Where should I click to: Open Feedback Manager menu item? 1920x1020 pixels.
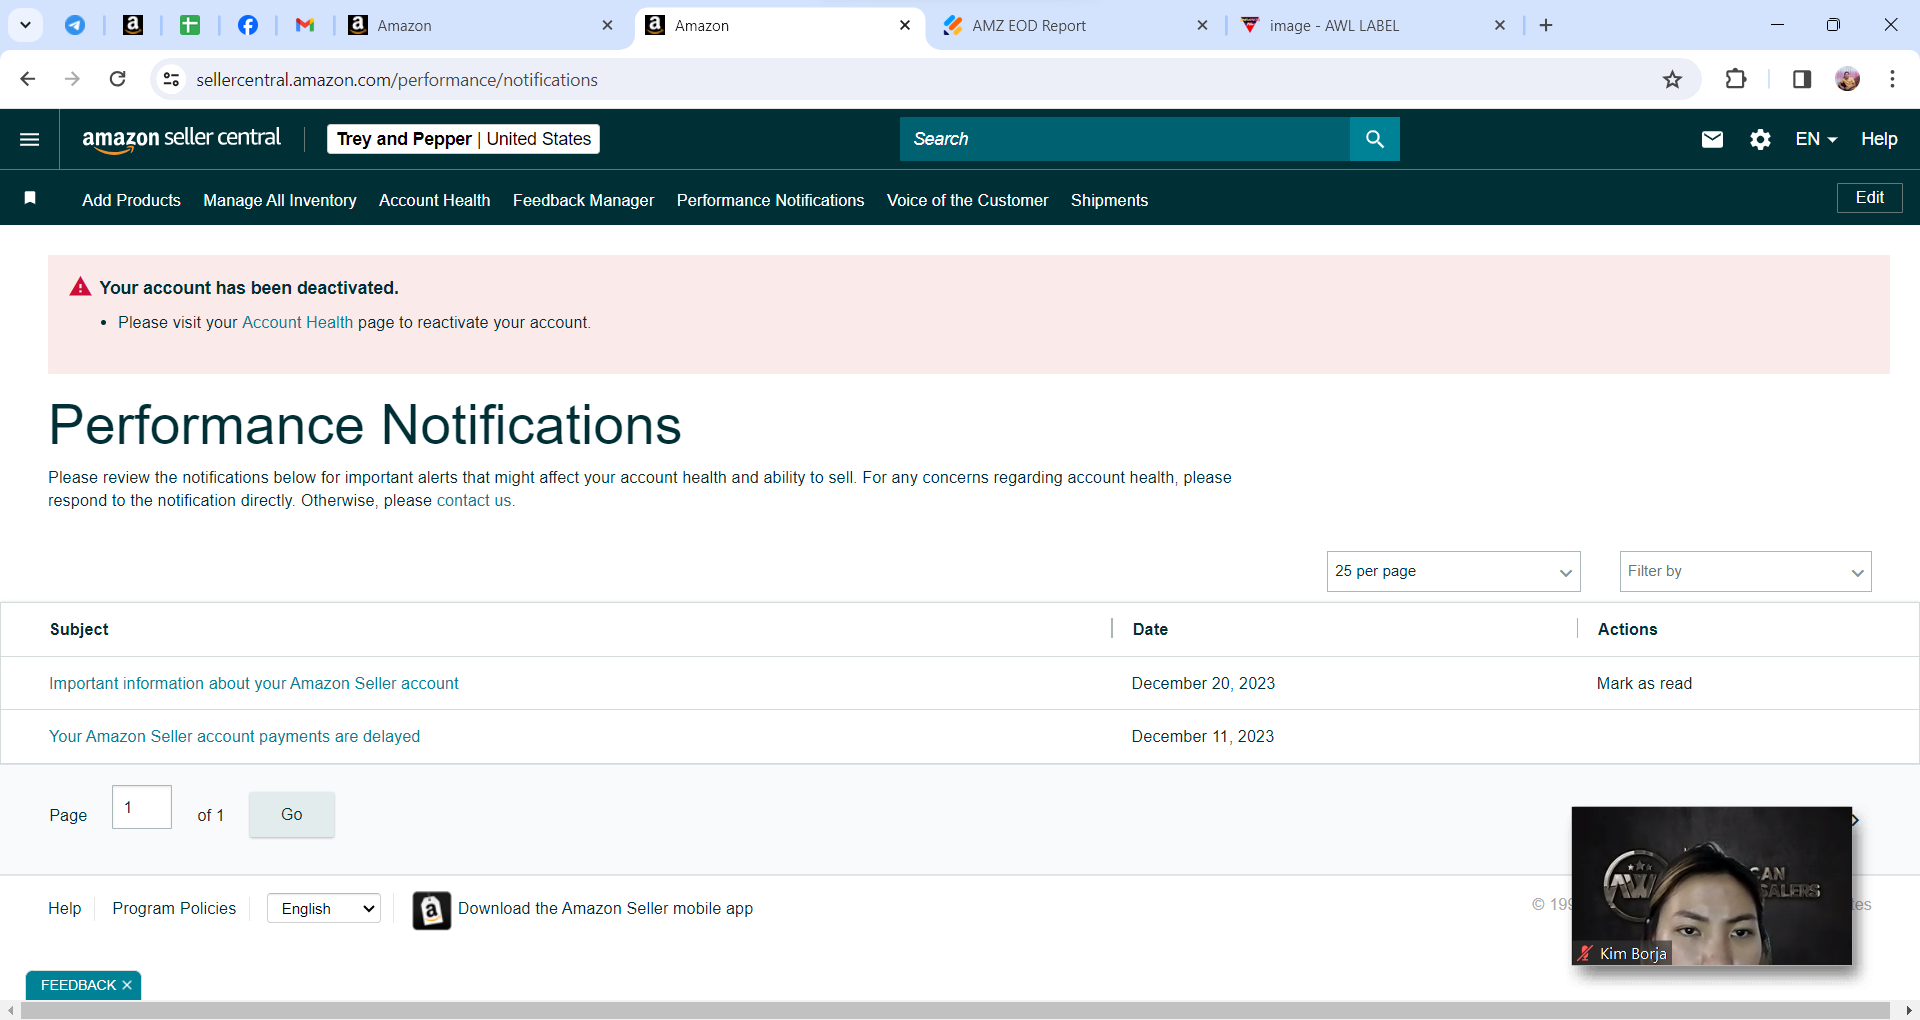pyautogui.click(x=584, y=200)
